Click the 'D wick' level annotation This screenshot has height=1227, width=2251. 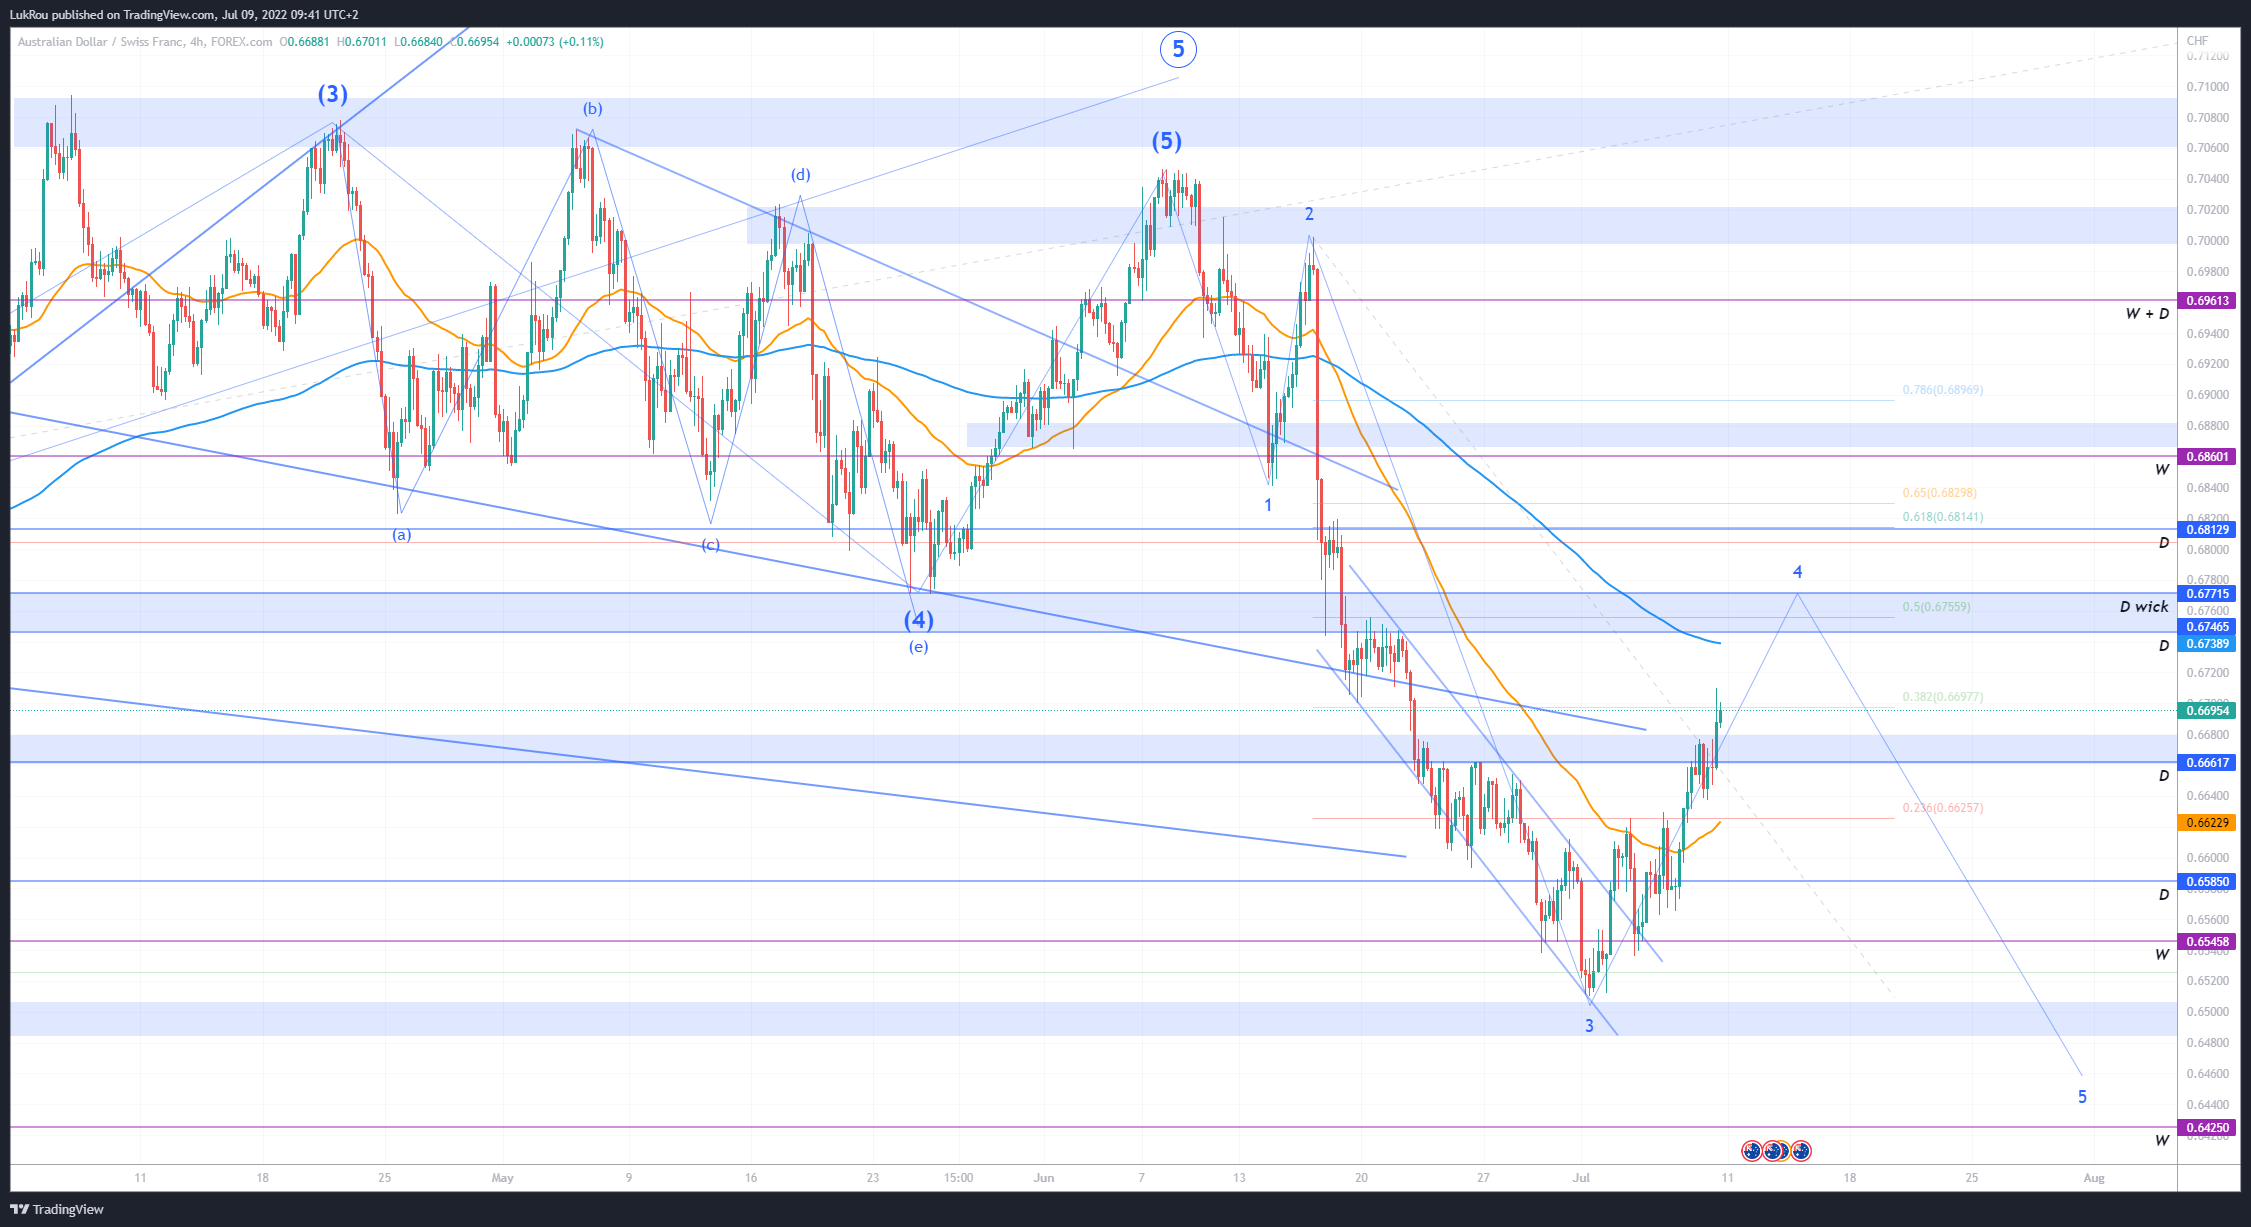2144,607
